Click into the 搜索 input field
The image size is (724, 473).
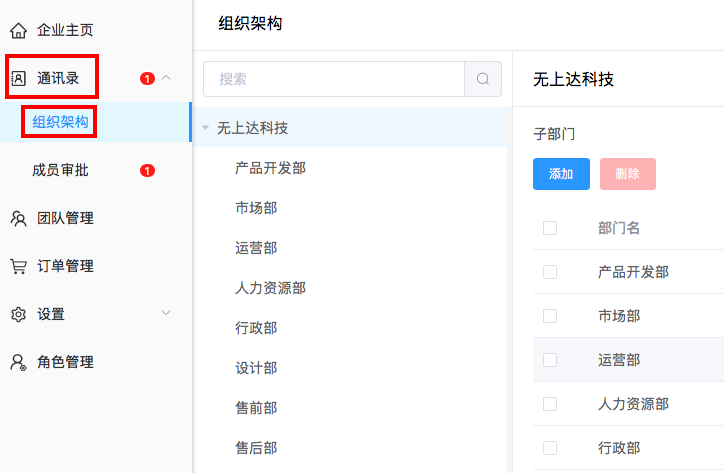tap(333, 79)
